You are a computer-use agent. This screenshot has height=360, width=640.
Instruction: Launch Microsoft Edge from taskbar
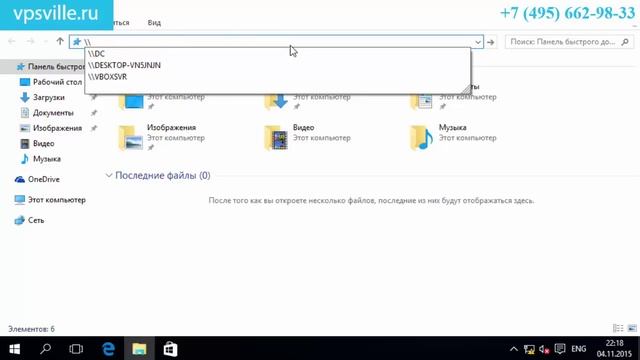pyautogui.click(x=108, y=349)
